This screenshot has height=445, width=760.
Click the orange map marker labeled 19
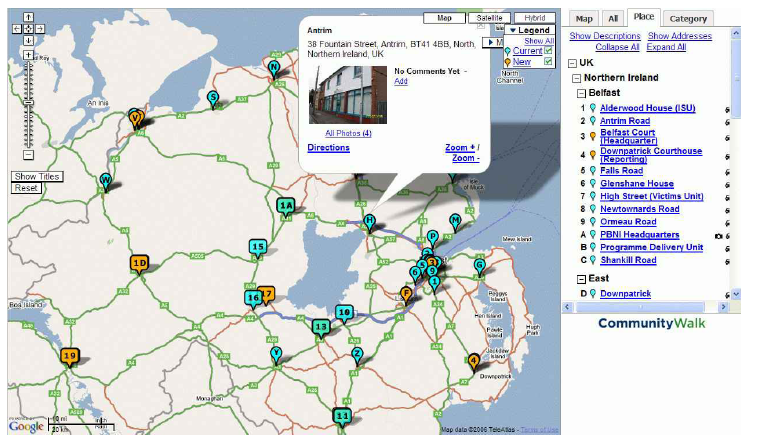point(69,356)
